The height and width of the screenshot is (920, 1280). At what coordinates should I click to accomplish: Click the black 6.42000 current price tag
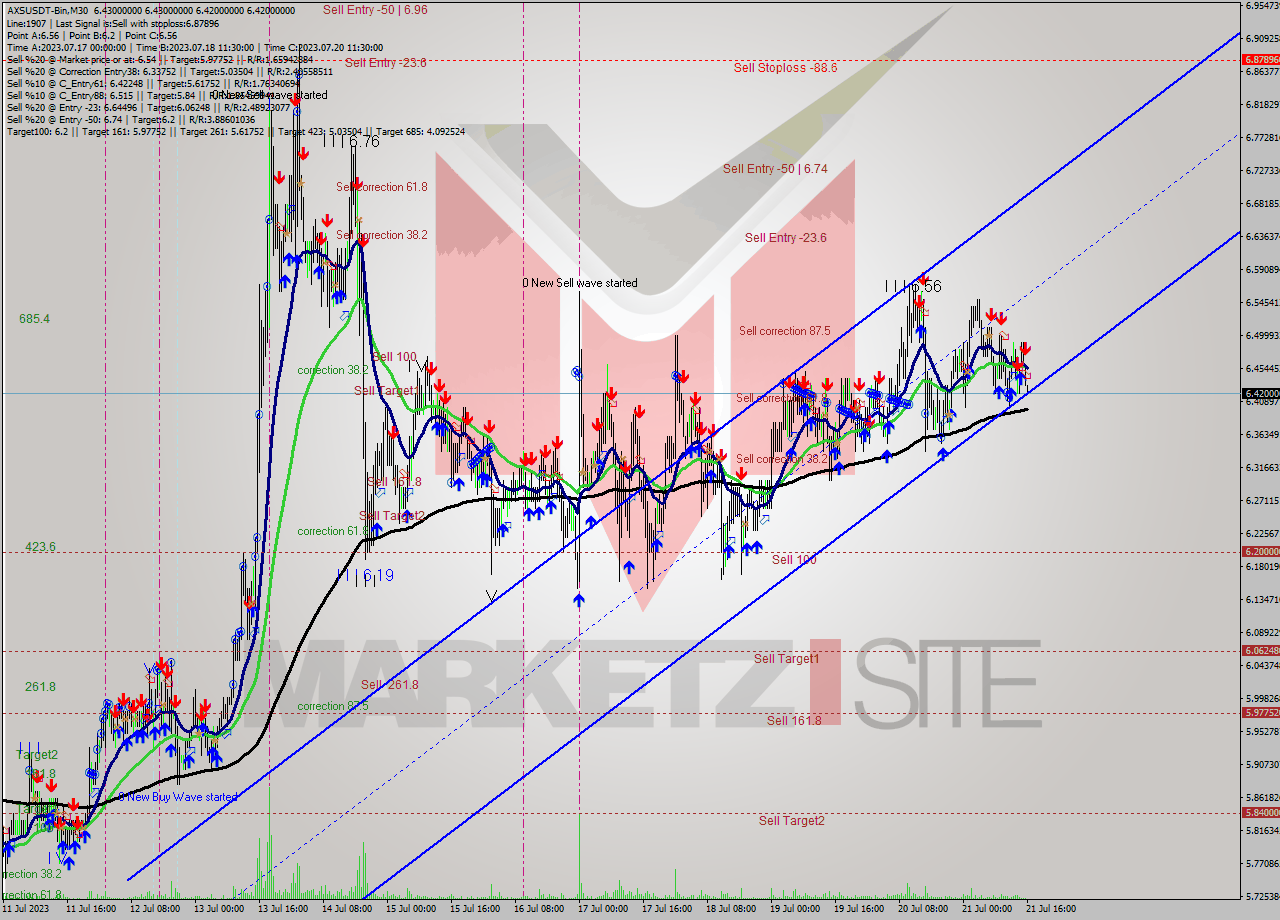[1260, 394]
